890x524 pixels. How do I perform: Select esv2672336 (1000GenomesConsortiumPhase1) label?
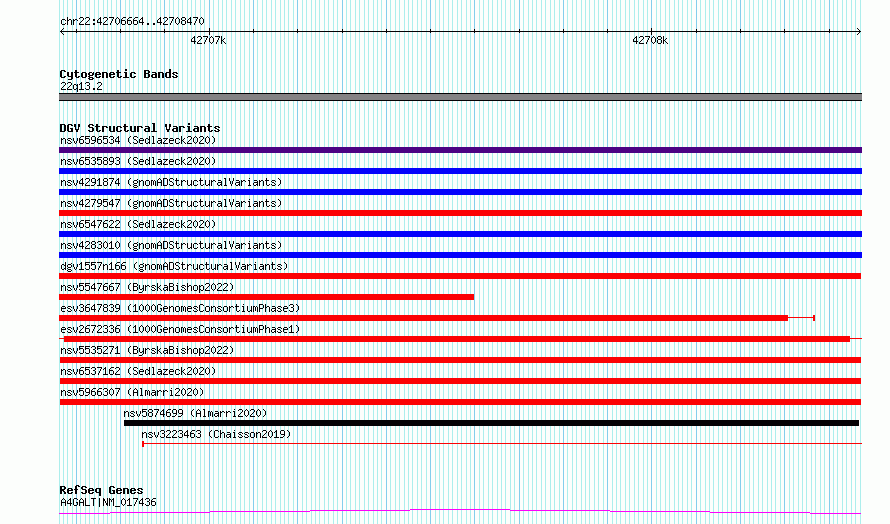pos(180,329)
